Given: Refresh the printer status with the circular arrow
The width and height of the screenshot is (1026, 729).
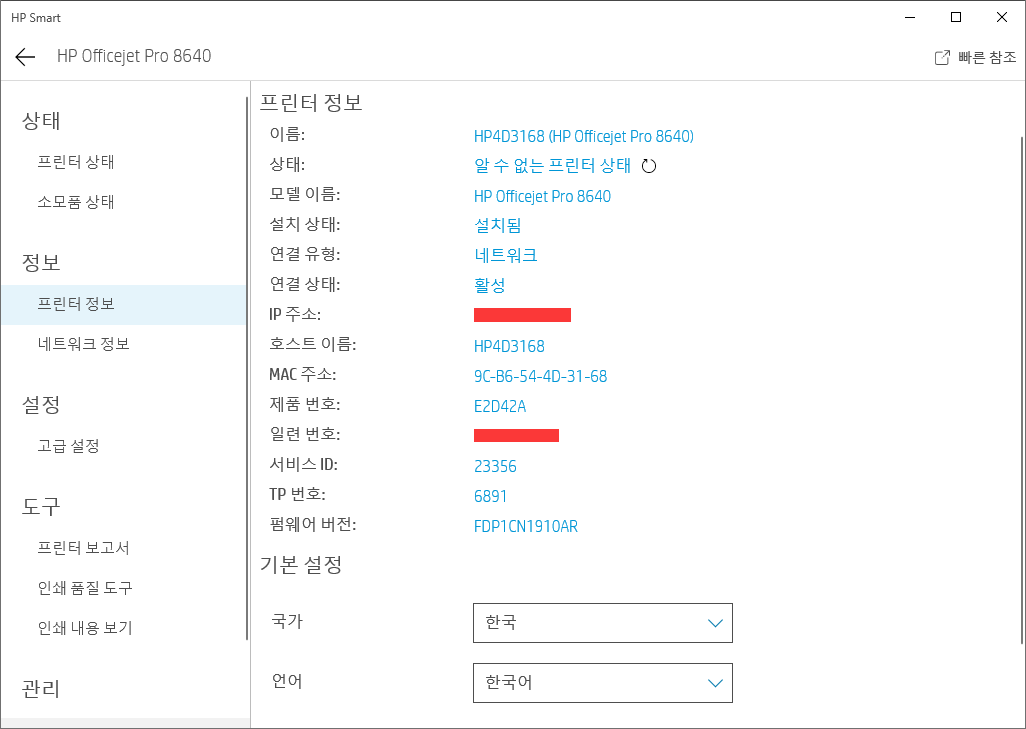Looking at the screenshot, I should click(648, 166).
